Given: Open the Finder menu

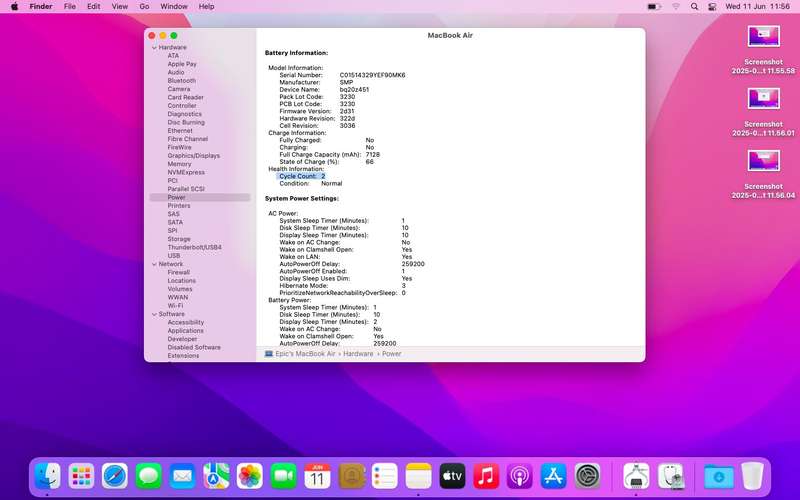Looking at the screenshot, I should (41, 7).
